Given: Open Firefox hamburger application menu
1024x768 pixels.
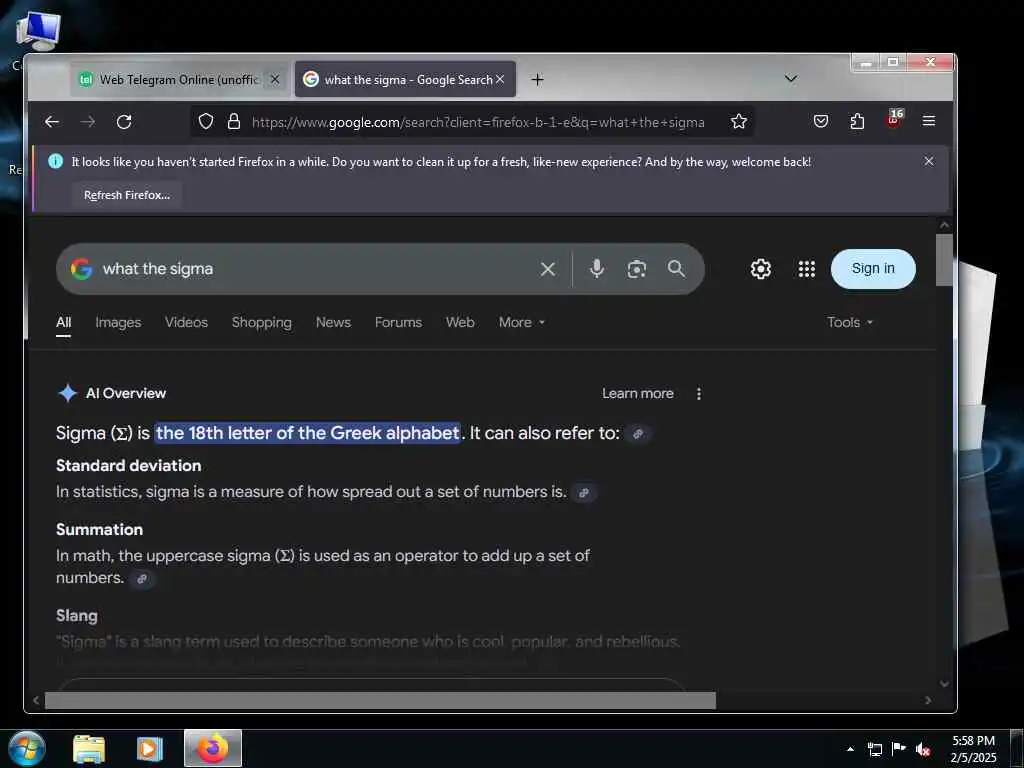Looking at the screenshot, I should [929, 121].
